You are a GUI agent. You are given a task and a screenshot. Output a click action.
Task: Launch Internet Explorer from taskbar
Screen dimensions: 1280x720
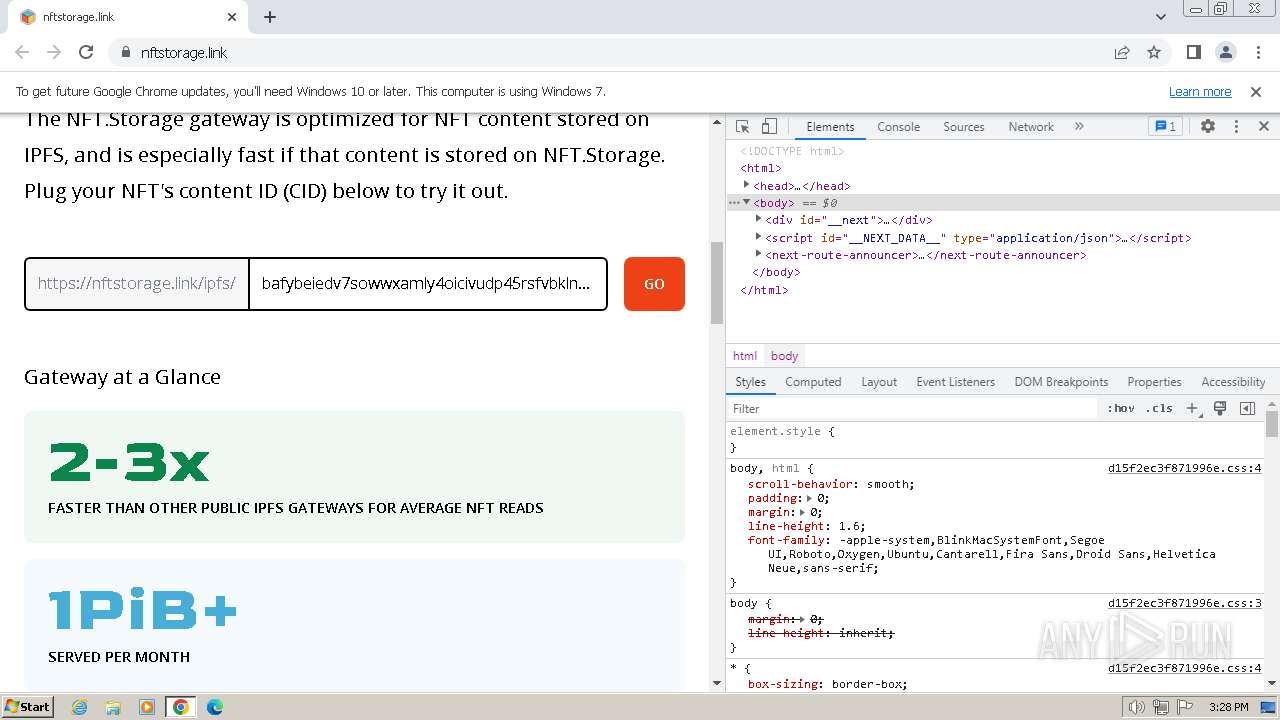point(80,707)
